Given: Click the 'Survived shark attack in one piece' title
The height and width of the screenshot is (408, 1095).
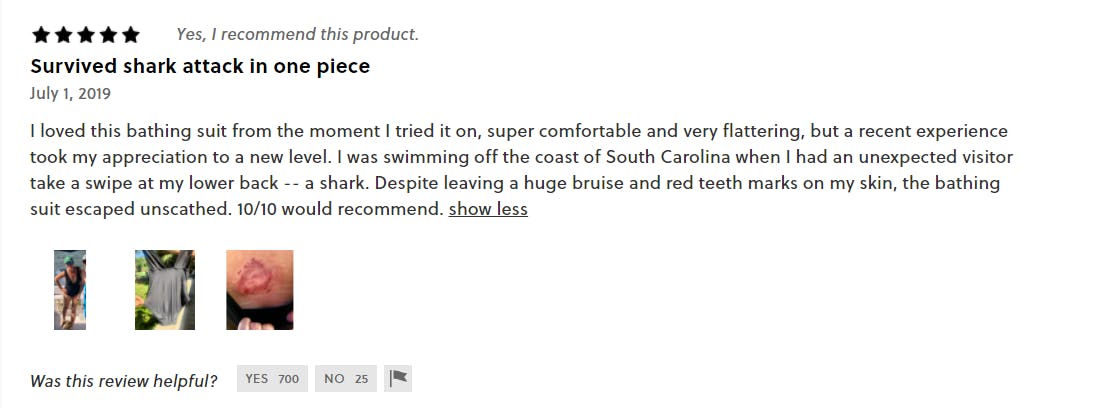Looking at the screenshot, I should (200, 67).
